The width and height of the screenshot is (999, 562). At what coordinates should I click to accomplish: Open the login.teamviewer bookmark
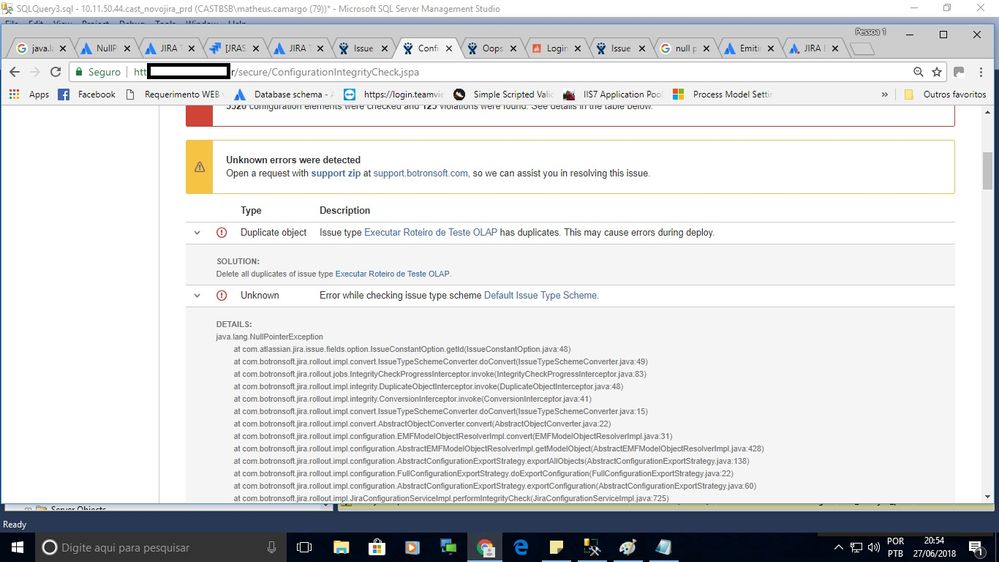[x=394, y=94]
